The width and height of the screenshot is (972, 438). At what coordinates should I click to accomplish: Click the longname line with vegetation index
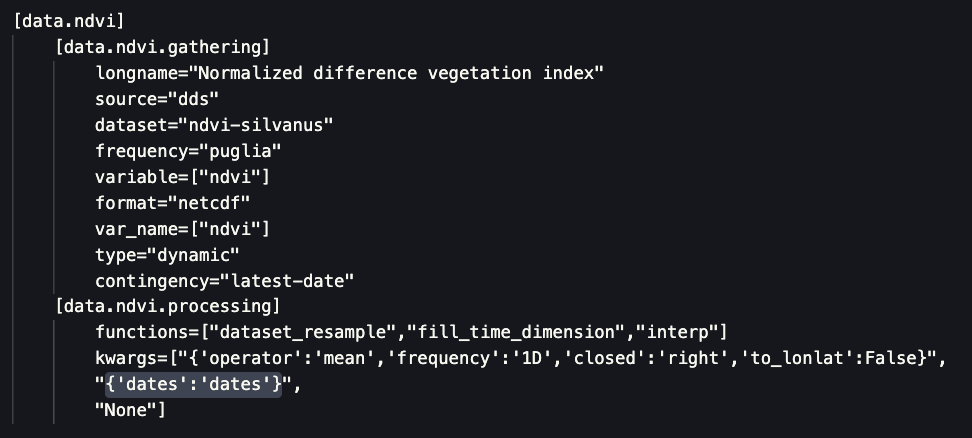[350, 73]
